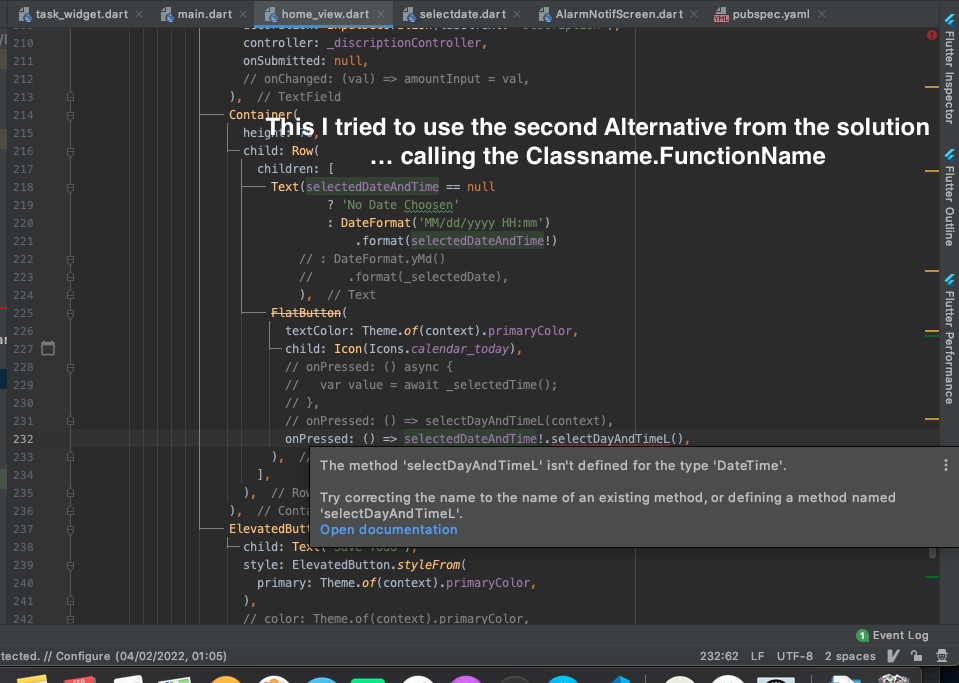959x683 pixels.
Task: Click the underlined selectDayAndTimeL method call
Action: click(x=610, y=439)
